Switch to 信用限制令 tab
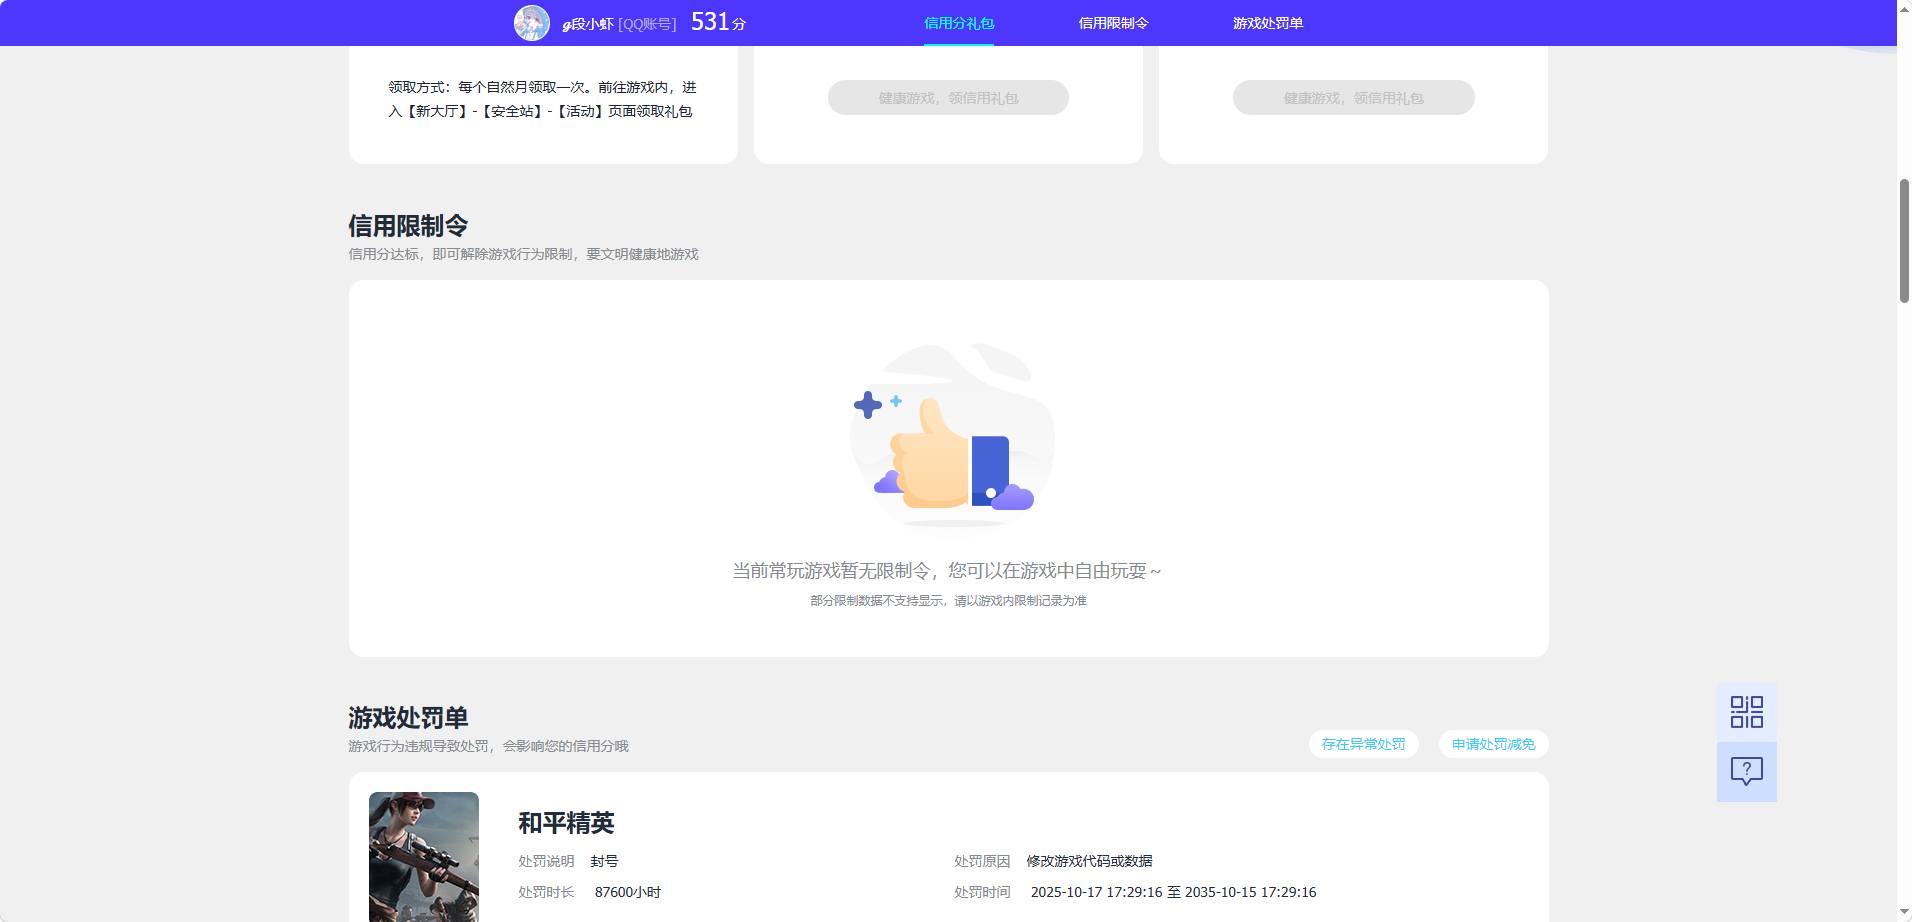The image size is (1912, 922). point(1113,23)
